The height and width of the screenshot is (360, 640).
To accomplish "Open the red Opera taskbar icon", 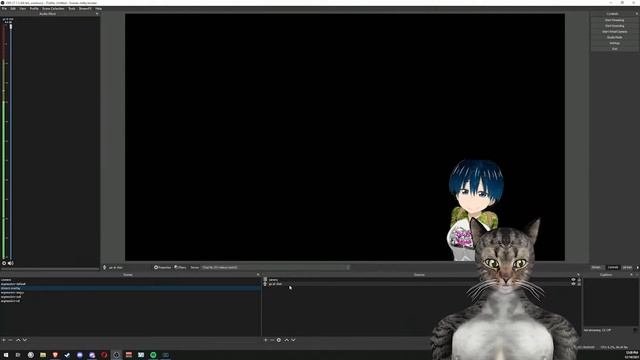I will [104, 355].
